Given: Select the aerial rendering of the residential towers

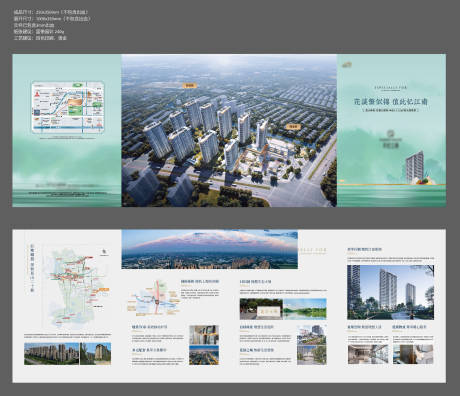Looking at the screenshot, I should click(x=229, y=130).
